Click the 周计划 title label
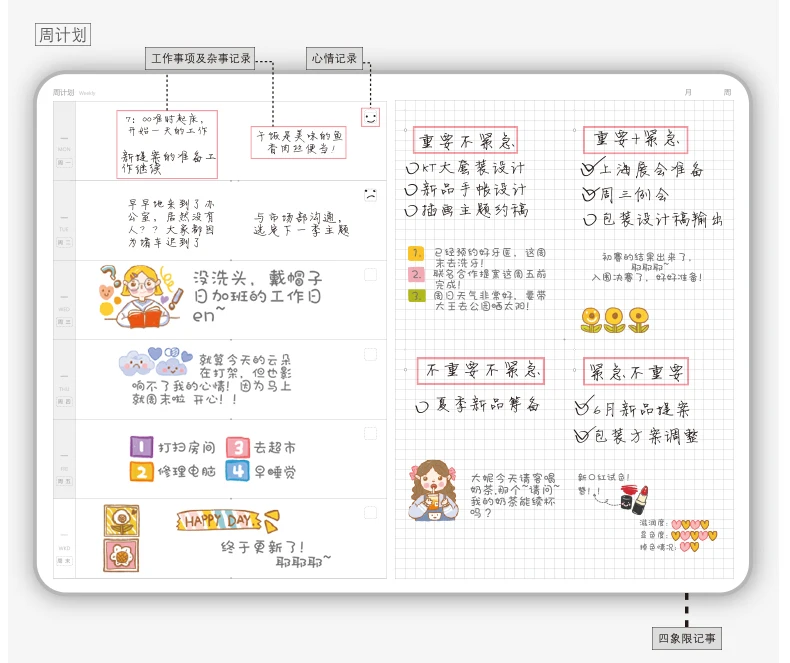 (63, 35)
